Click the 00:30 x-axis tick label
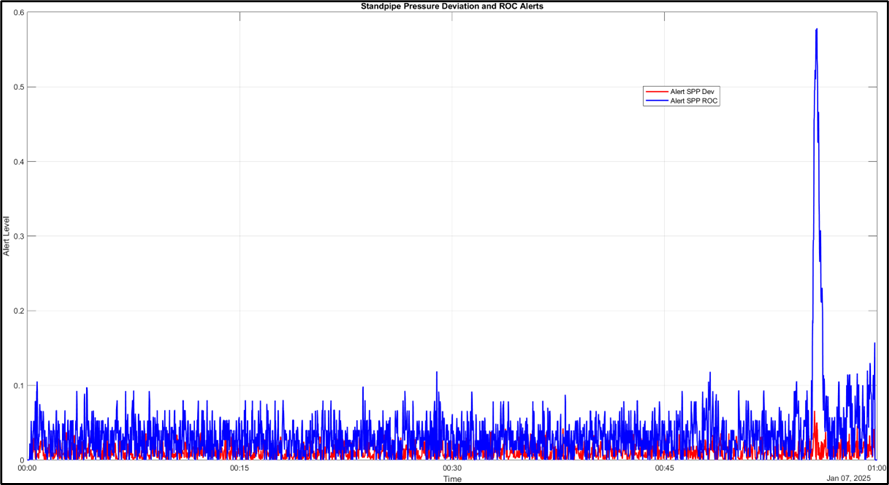The height and width of the screenshot is (485, 889). pos(452,468)
